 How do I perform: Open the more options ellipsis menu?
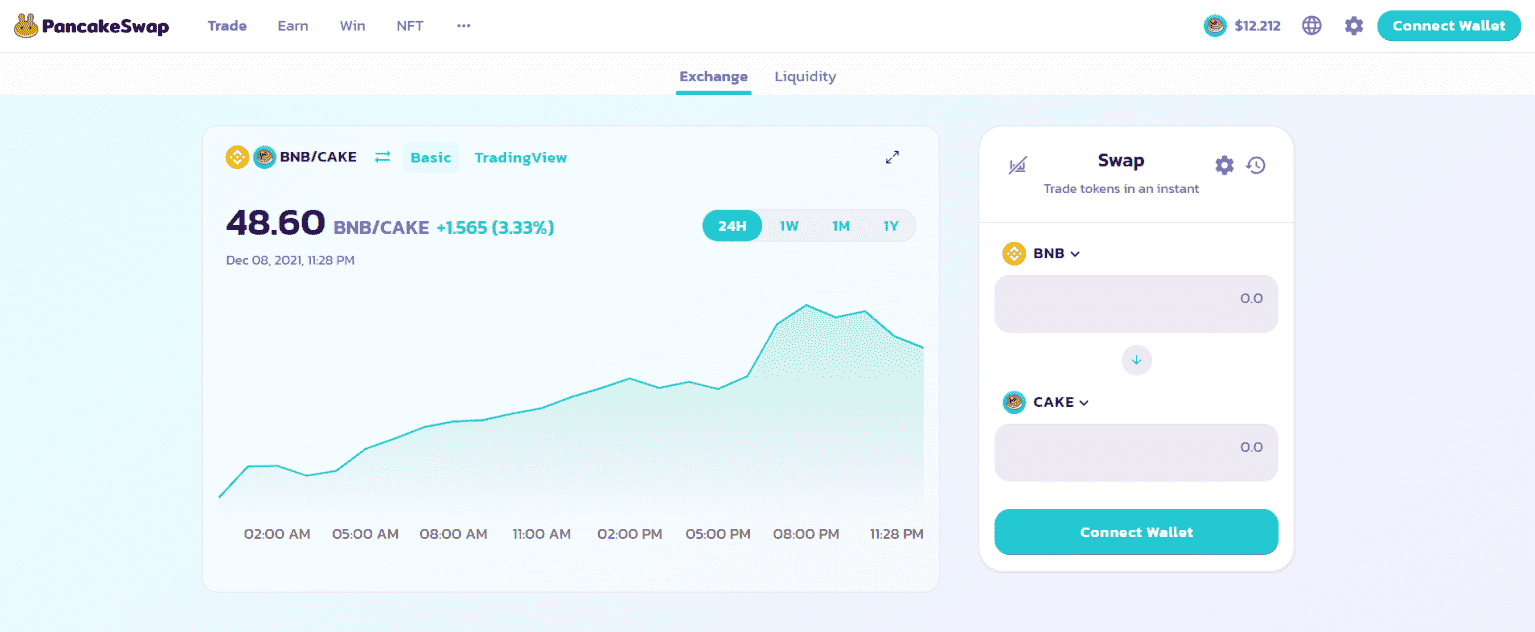[463, 26]
